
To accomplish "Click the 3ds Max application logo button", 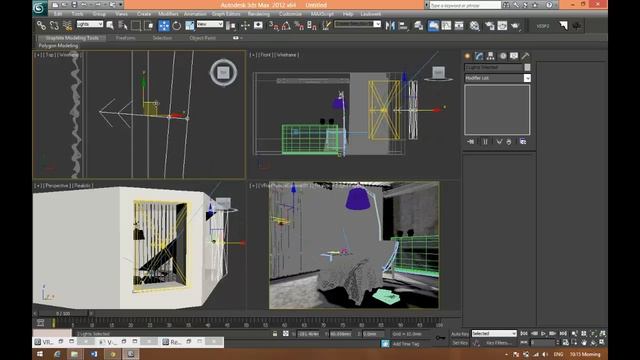I will tap(40, 8).
